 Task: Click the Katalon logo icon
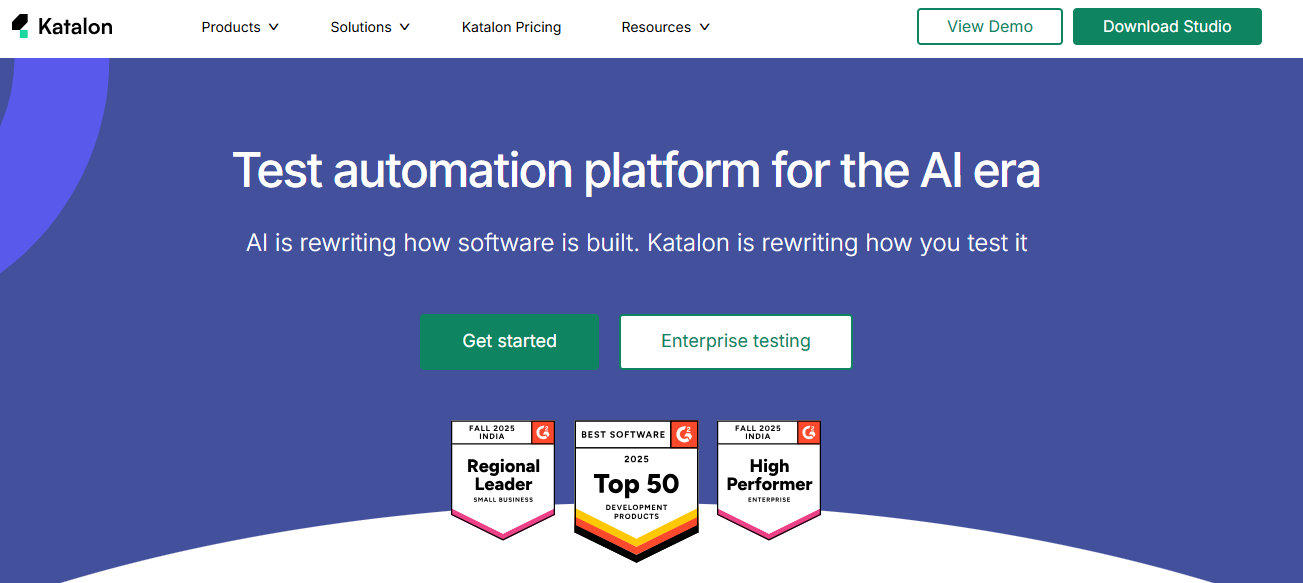pos(20,26)
